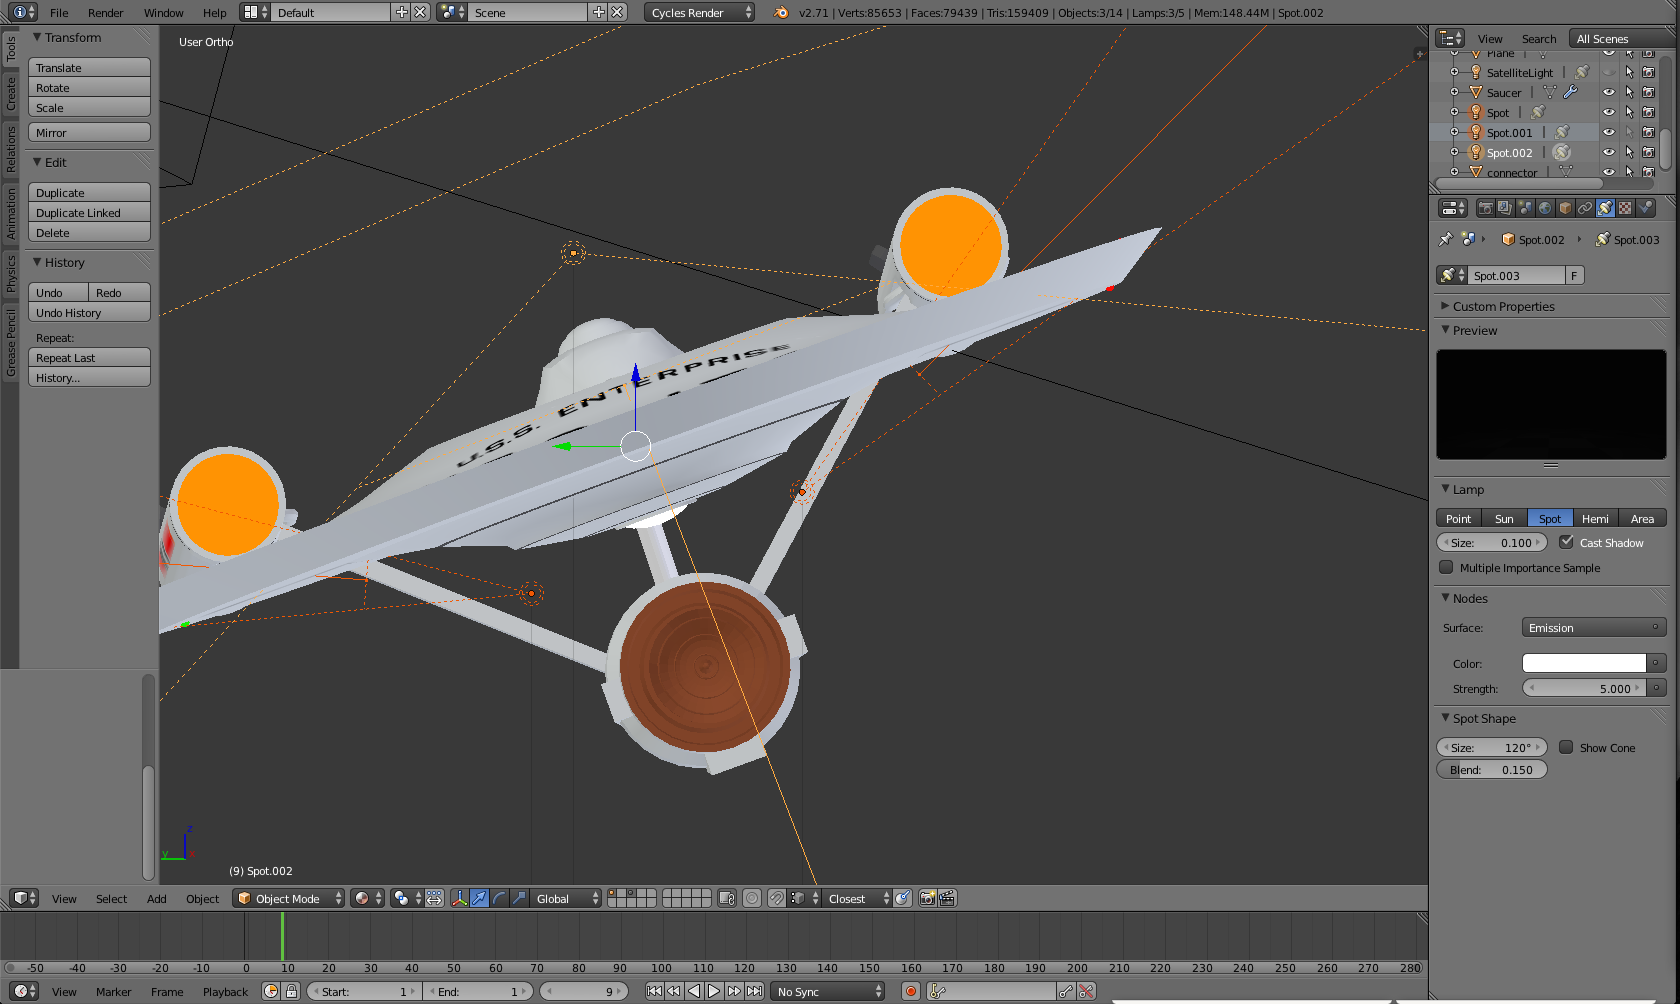Toggle the Cast Shadow checkbox
Image resolution: width=1680 pixels, height=1004 pixels.
pos(1566,542)
